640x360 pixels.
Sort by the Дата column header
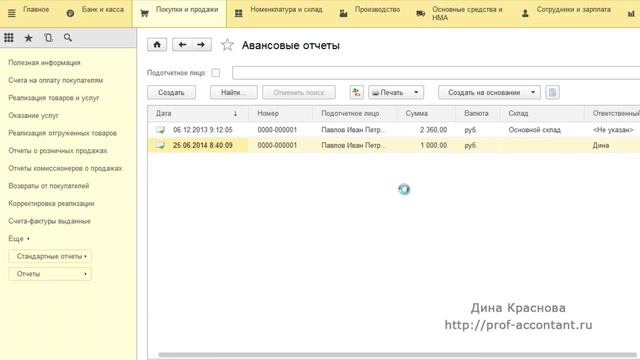[198, 113]
